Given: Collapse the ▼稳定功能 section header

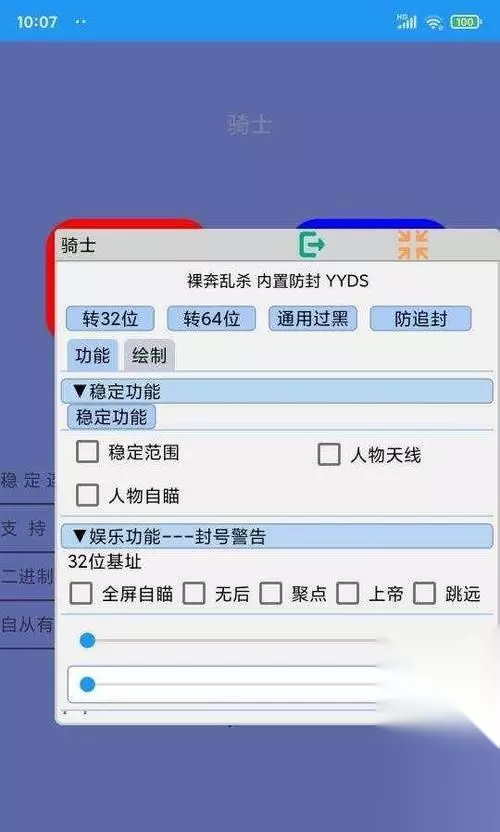Looking at the screenshot, I should pyautogui.click(x=277, y=391).
